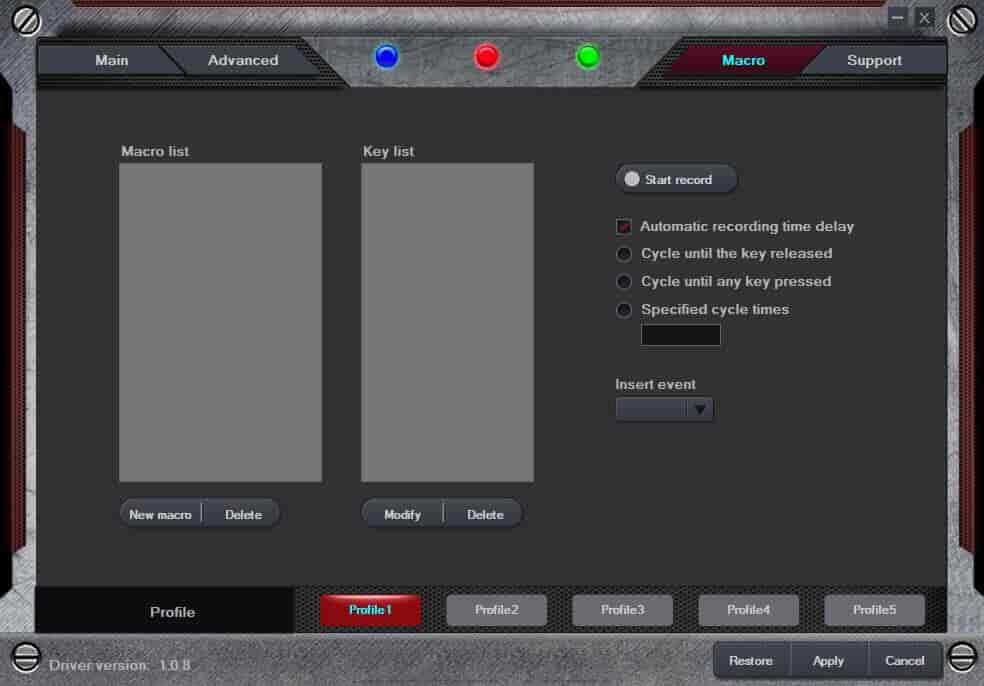This screenshot has width=984, height=686.
Task: Click inside the Key list box
Action: coord(447,323)
